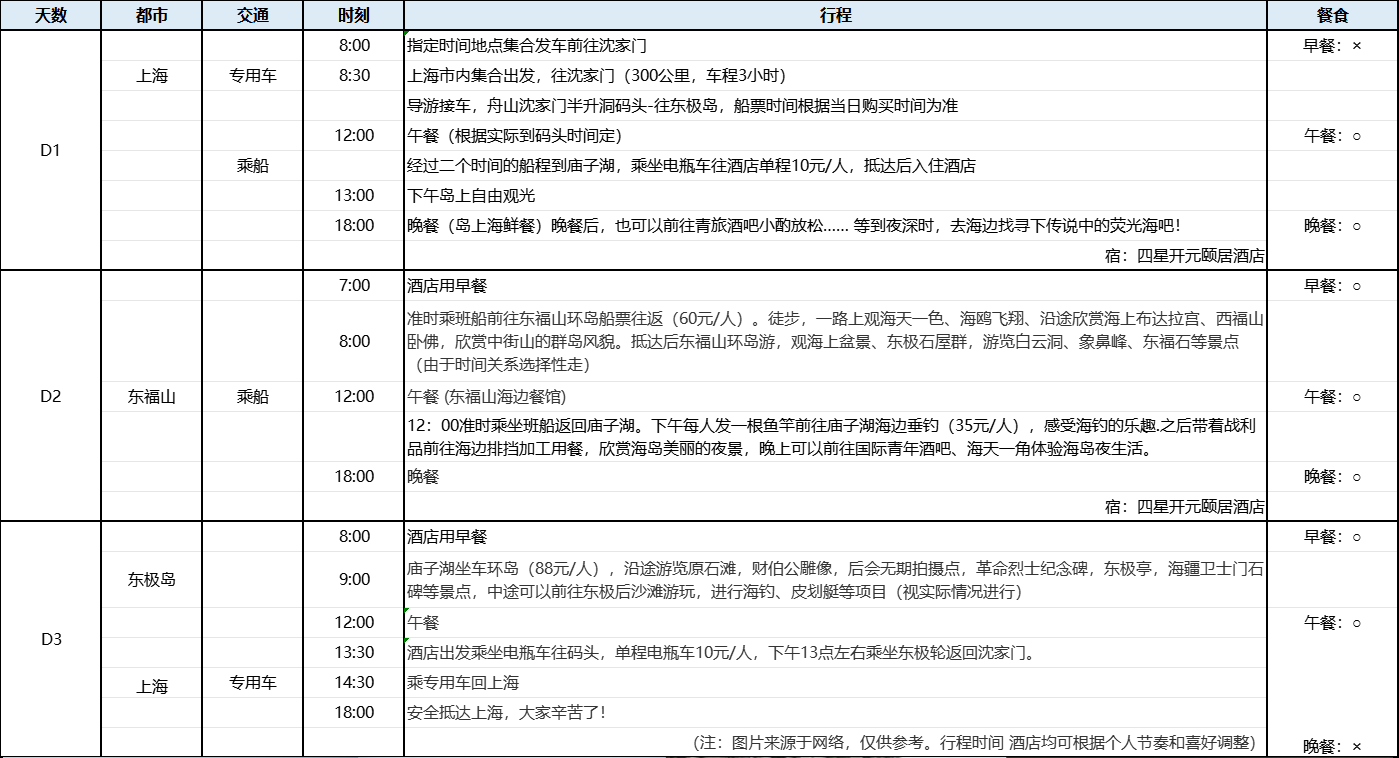Select the 都市 header cell

[152, 16]
